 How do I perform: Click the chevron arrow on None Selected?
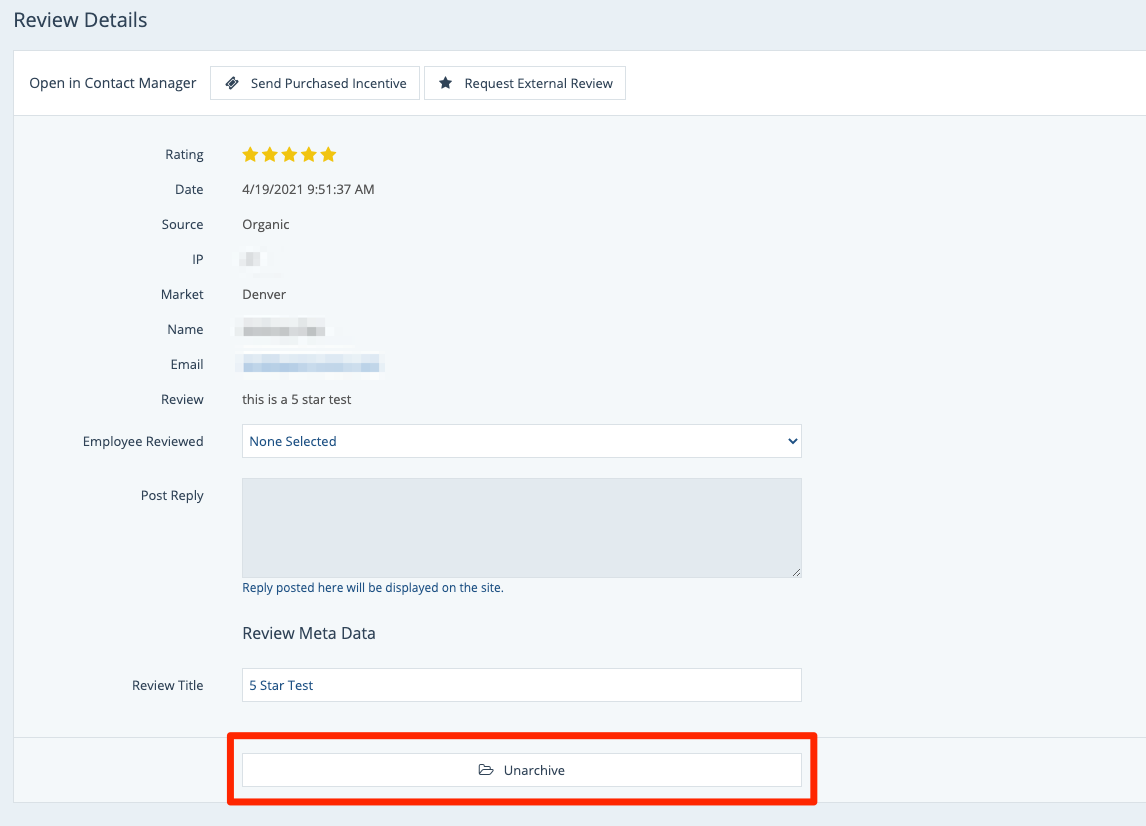(792, 441)
